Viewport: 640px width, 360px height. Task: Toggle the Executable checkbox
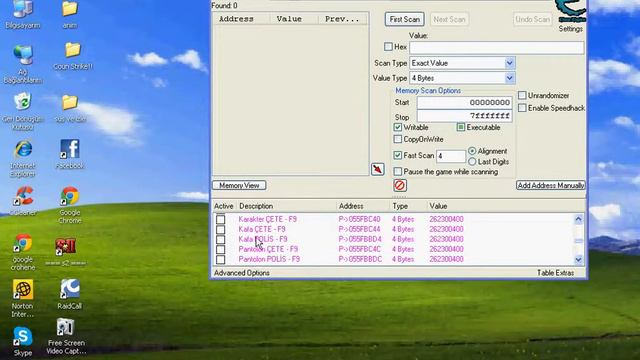pos(461,127)
